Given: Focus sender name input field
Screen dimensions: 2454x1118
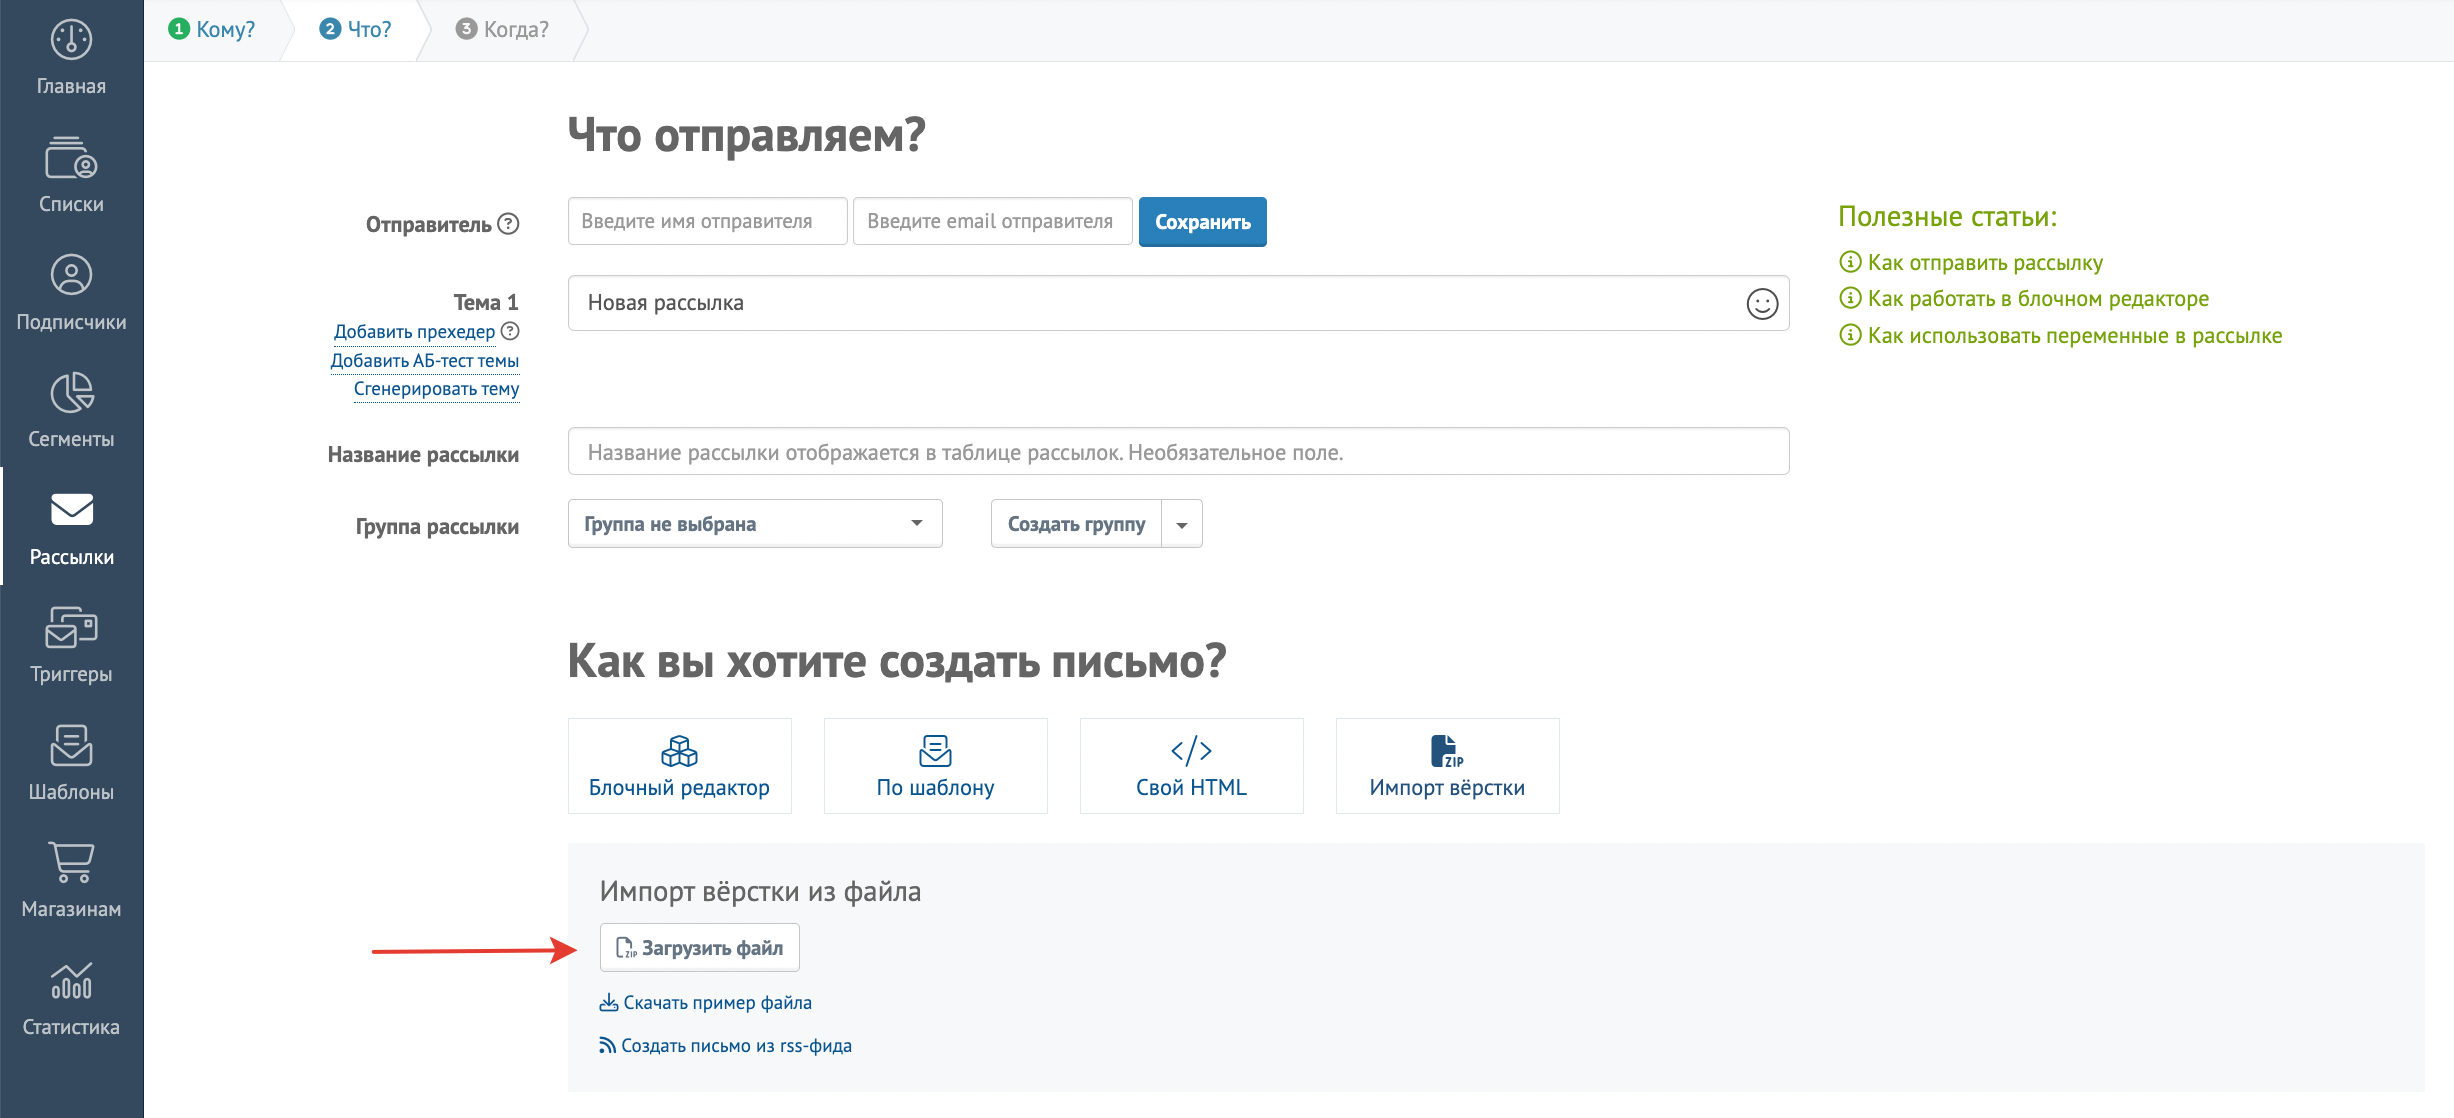Looking at the screenshot, I should pos(708,221).
